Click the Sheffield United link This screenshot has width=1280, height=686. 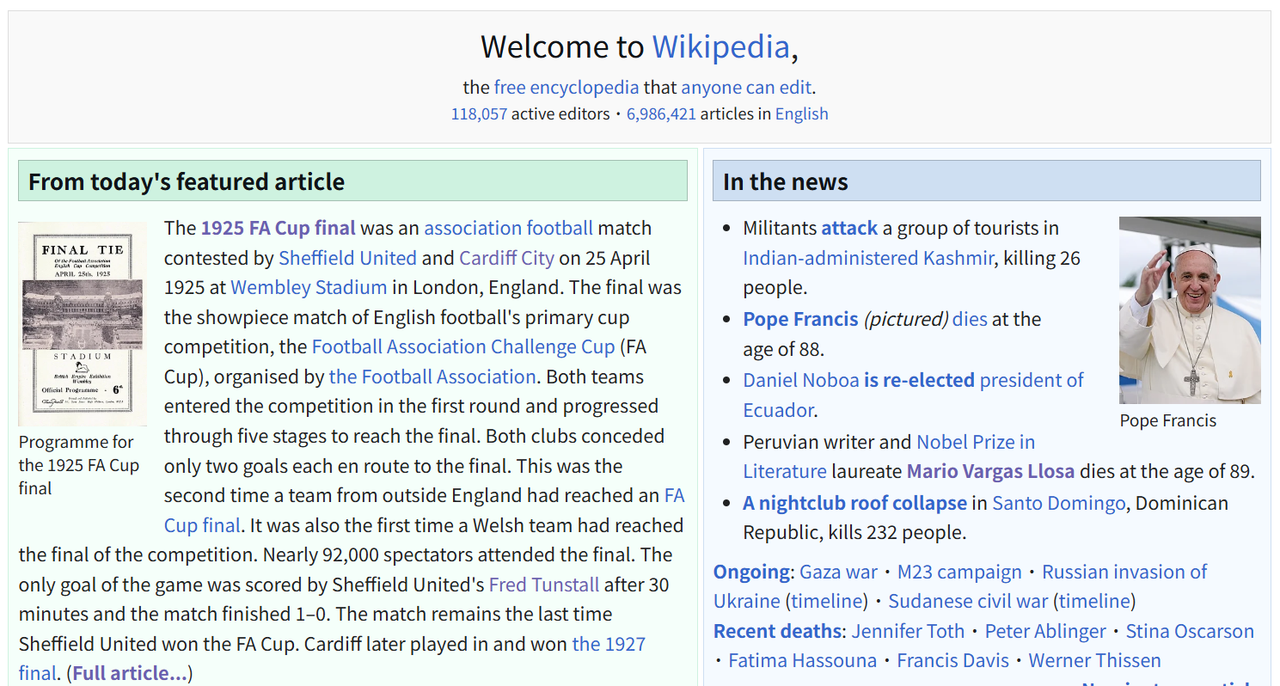(x=348, y=258)
